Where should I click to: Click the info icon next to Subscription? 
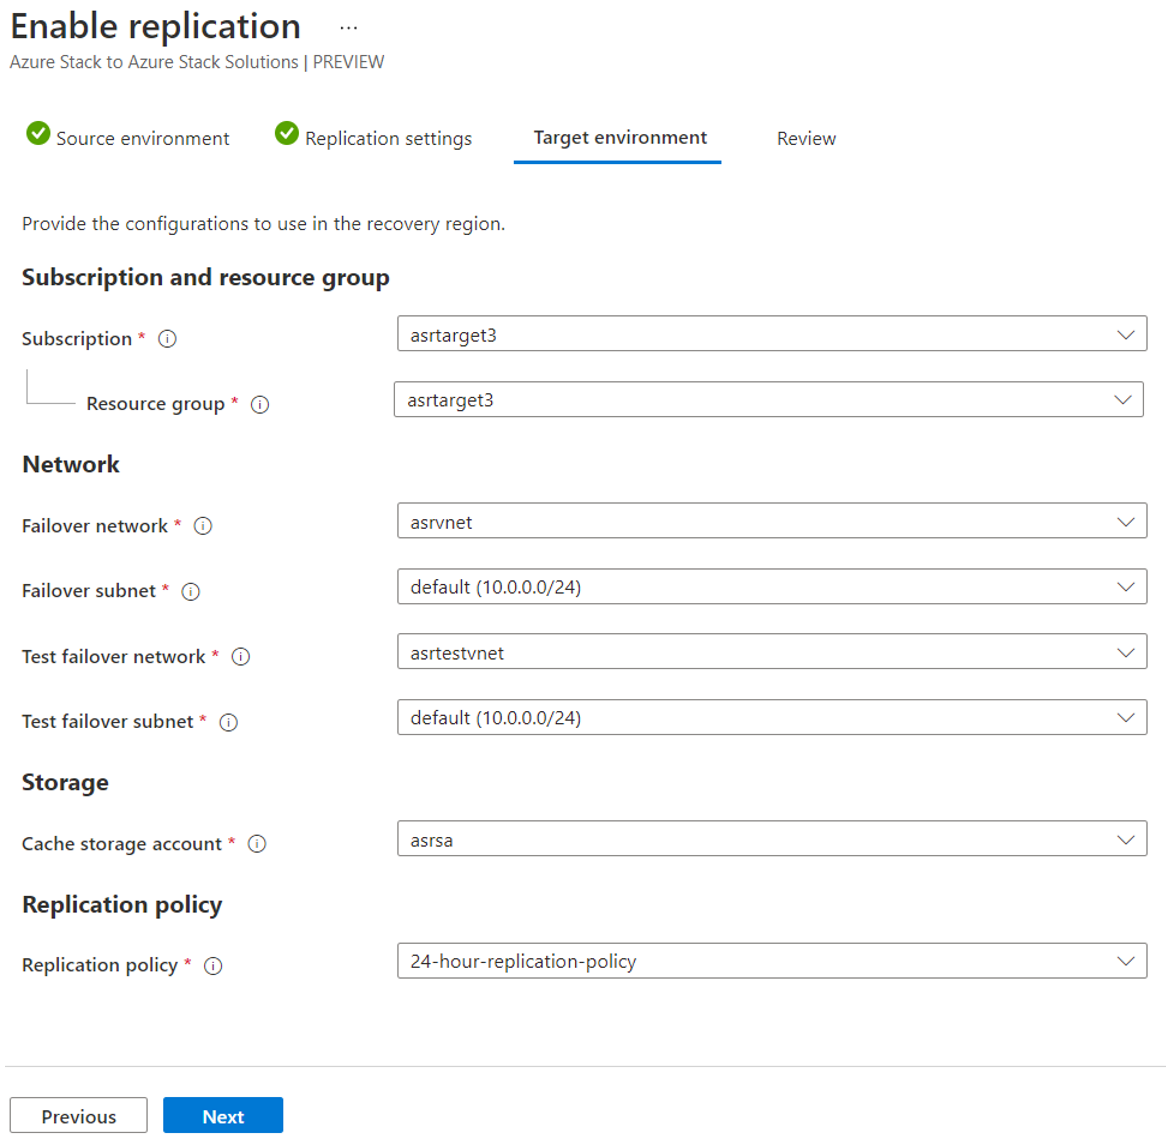168,339
